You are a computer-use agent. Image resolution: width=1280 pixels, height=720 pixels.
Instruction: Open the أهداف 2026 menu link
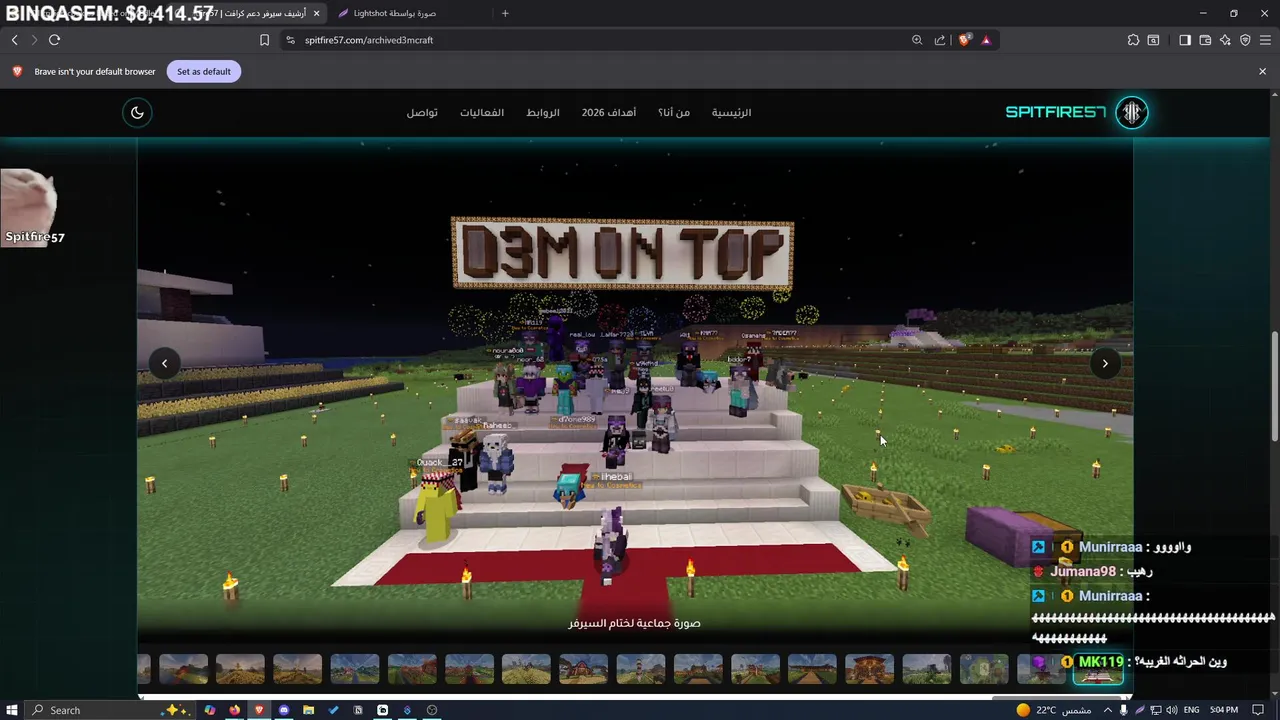(x=609, y=112)
